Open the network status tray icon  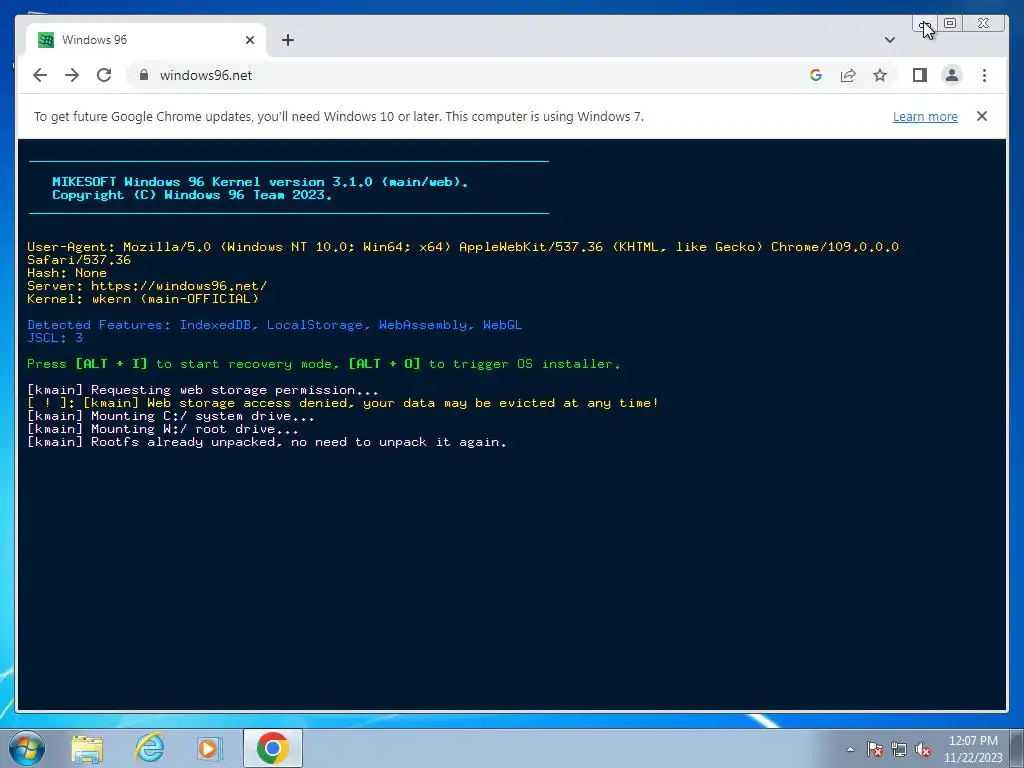(899, 749)
